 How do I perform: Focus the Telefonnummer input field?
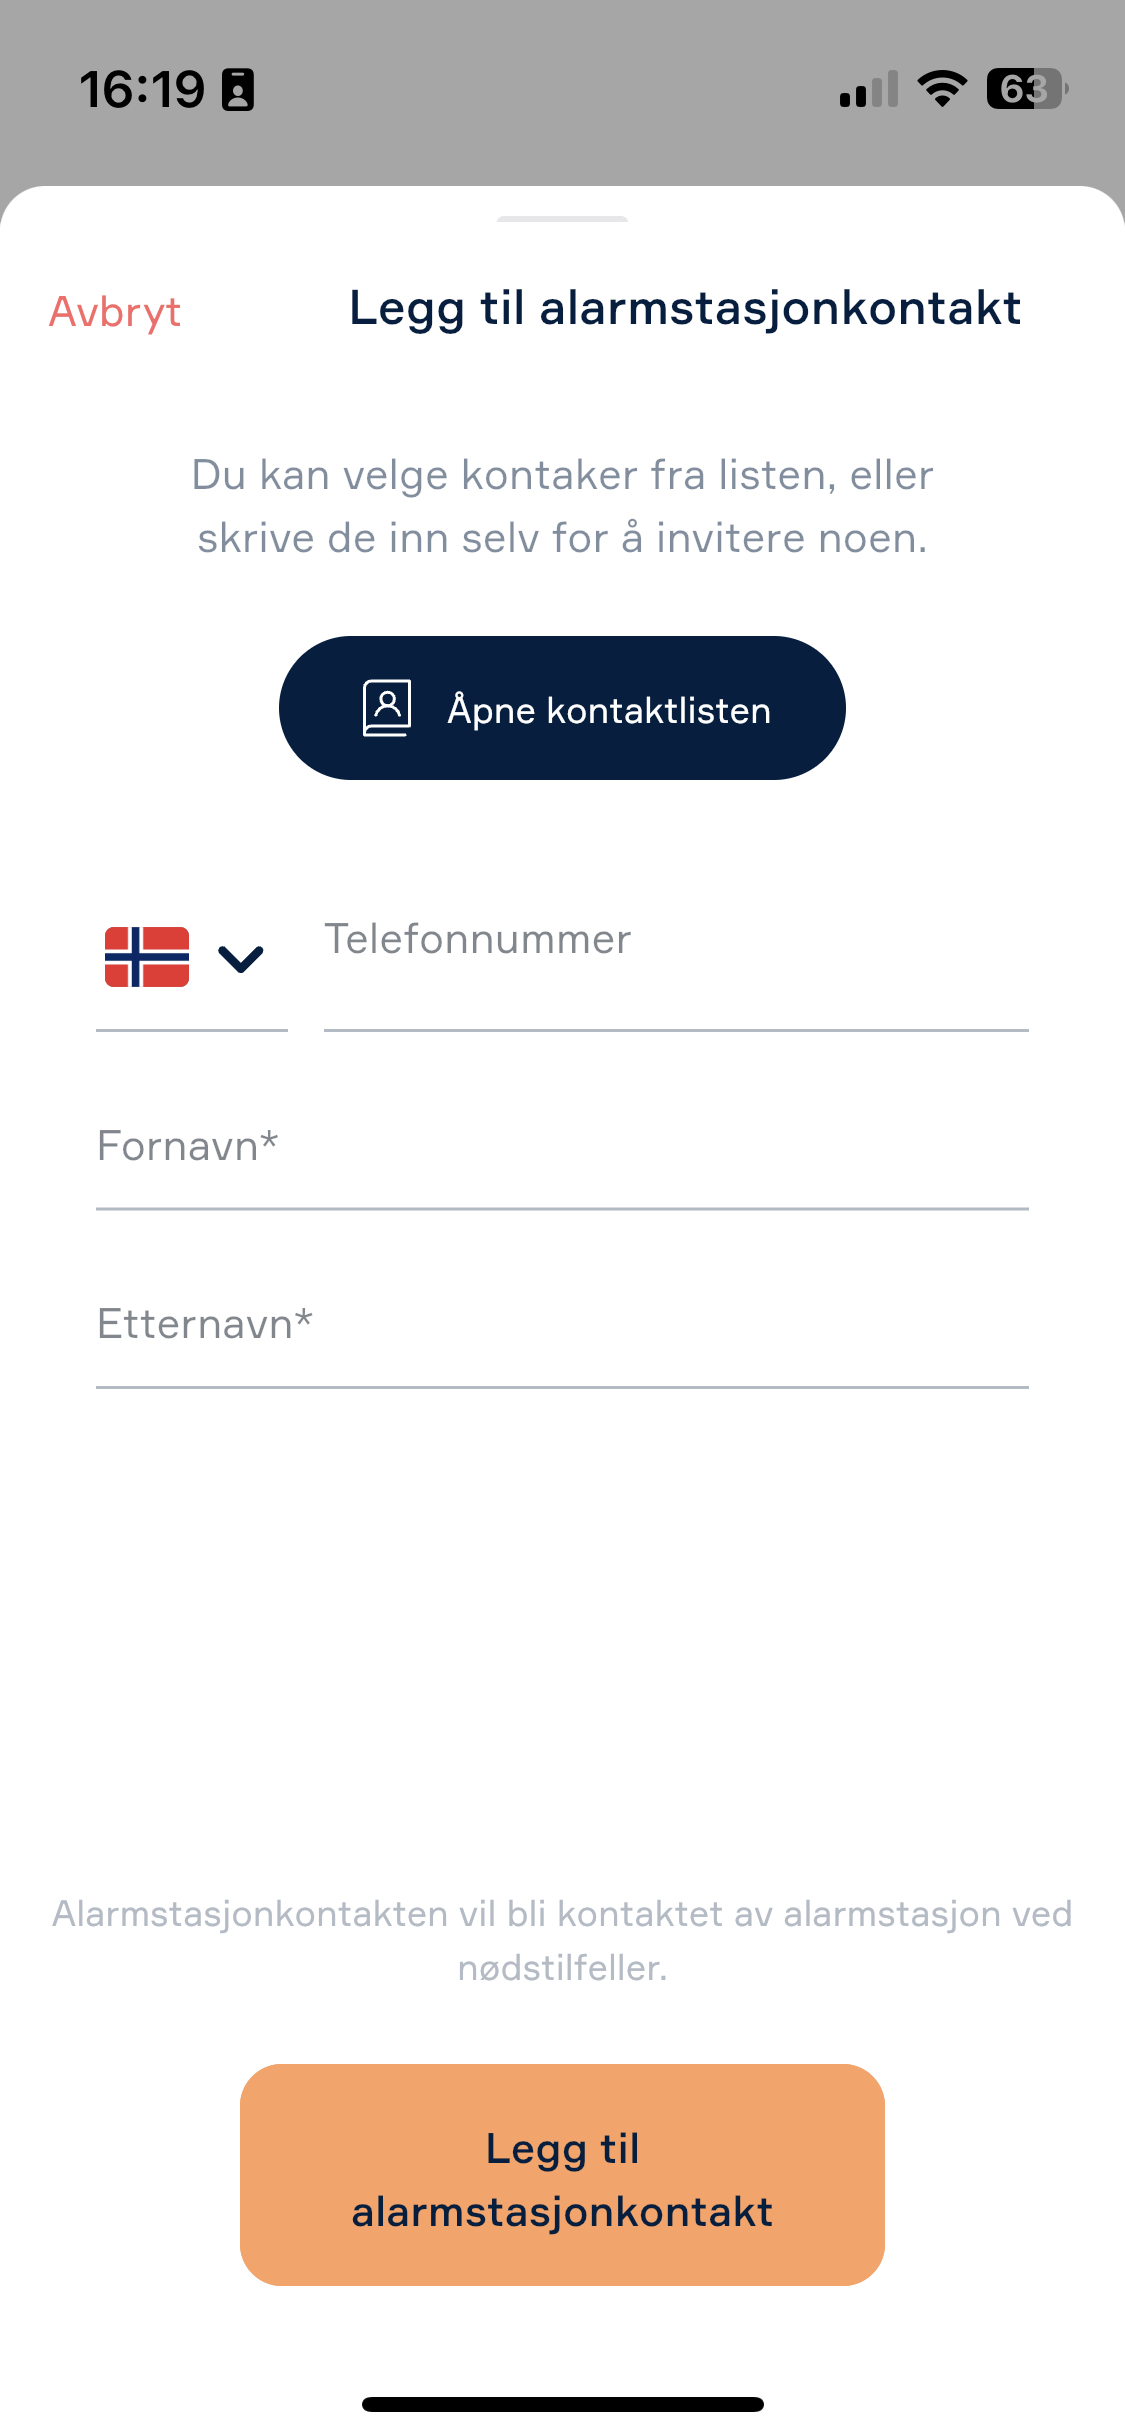click(676, 960)
